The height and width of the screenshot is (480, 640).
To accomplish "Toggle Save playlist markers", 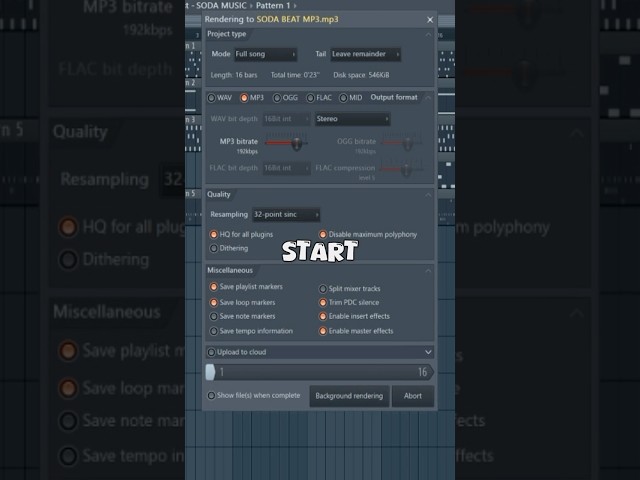I will click(x=213, y=287).
